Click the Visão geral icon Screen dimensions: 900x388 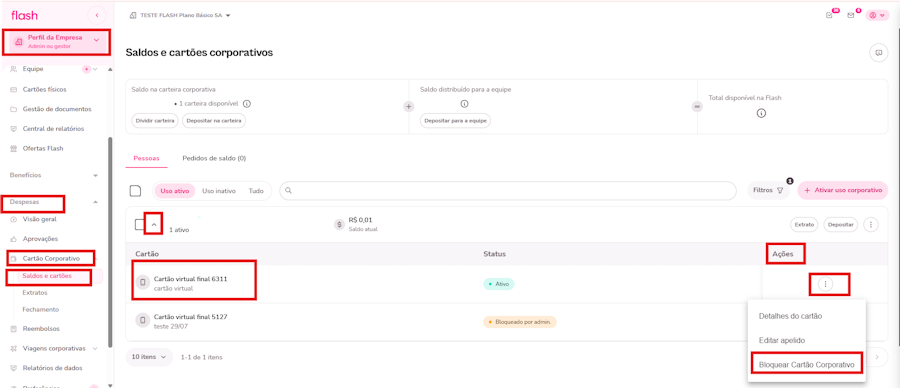[14, 219]
